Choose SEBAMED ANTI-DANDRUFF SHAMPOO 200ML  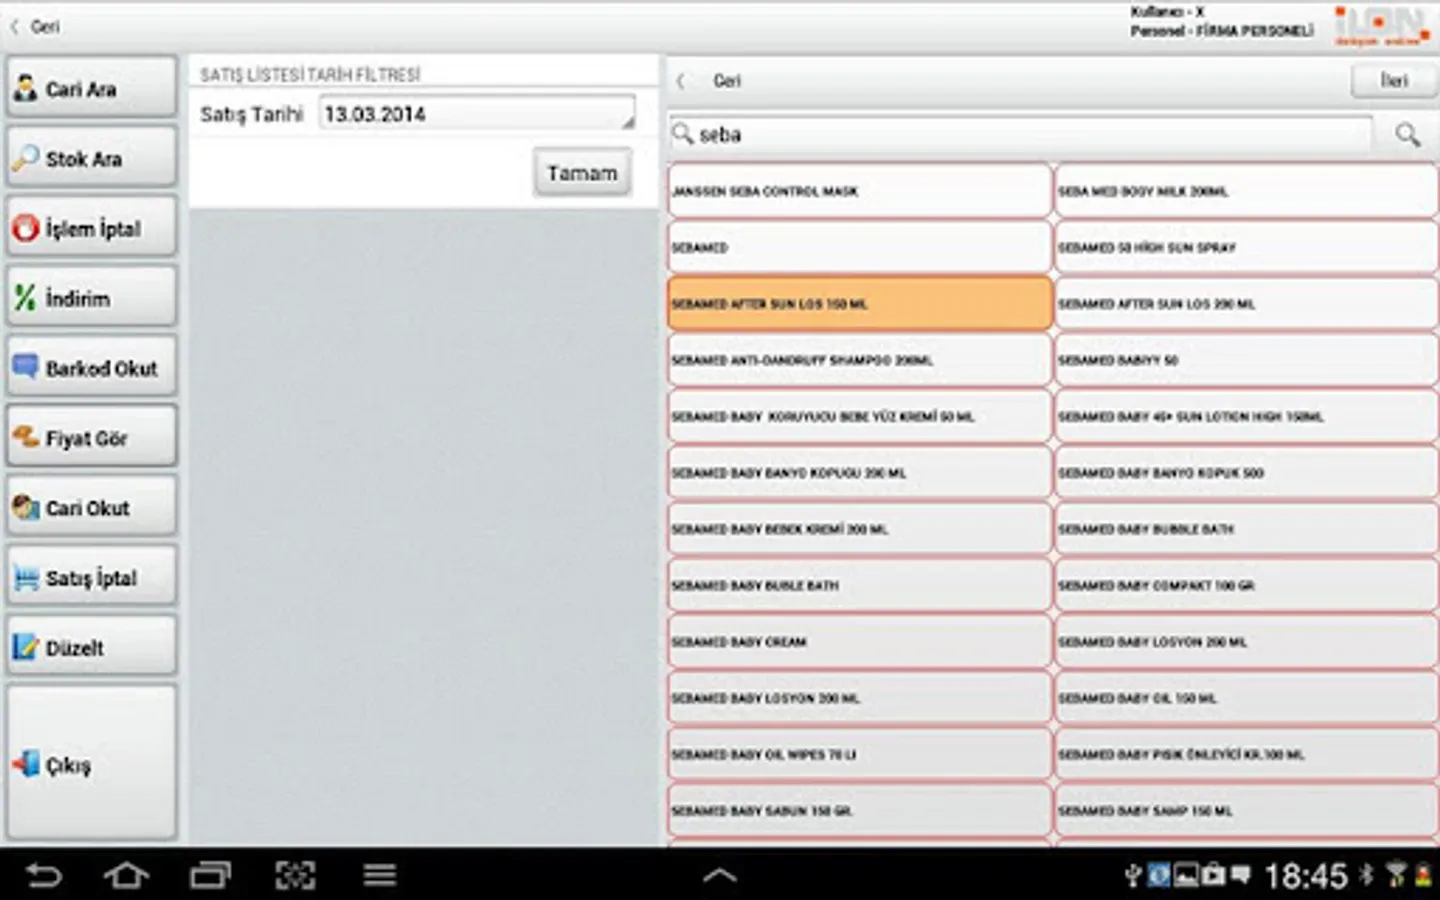(859, 360)
